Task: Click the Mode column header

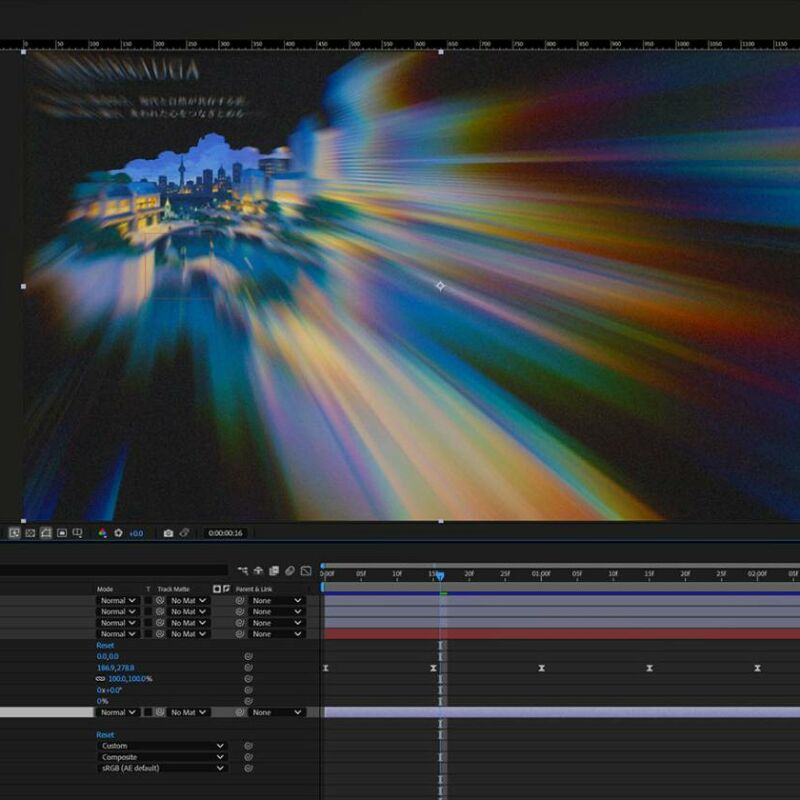Action: coord(105,589)
